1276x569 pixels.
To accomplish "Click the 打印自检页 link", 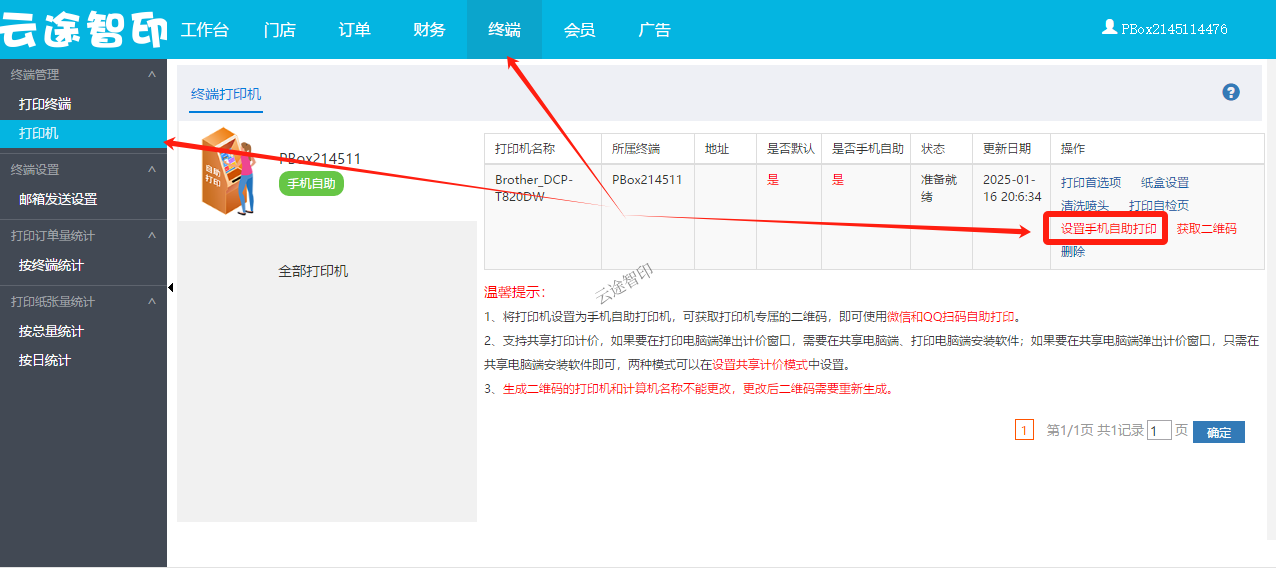I will pos(1159,206).
